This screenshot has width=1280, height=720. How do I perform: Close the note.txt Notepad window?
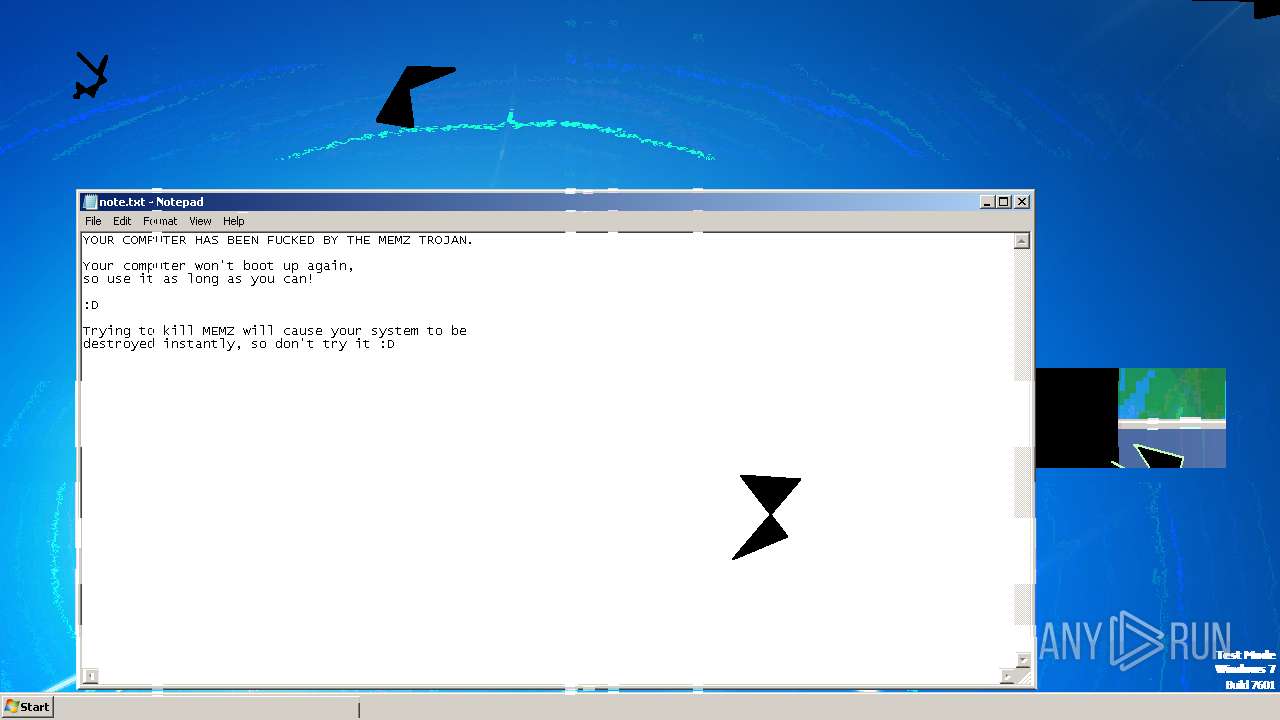tap(1022, 202)
